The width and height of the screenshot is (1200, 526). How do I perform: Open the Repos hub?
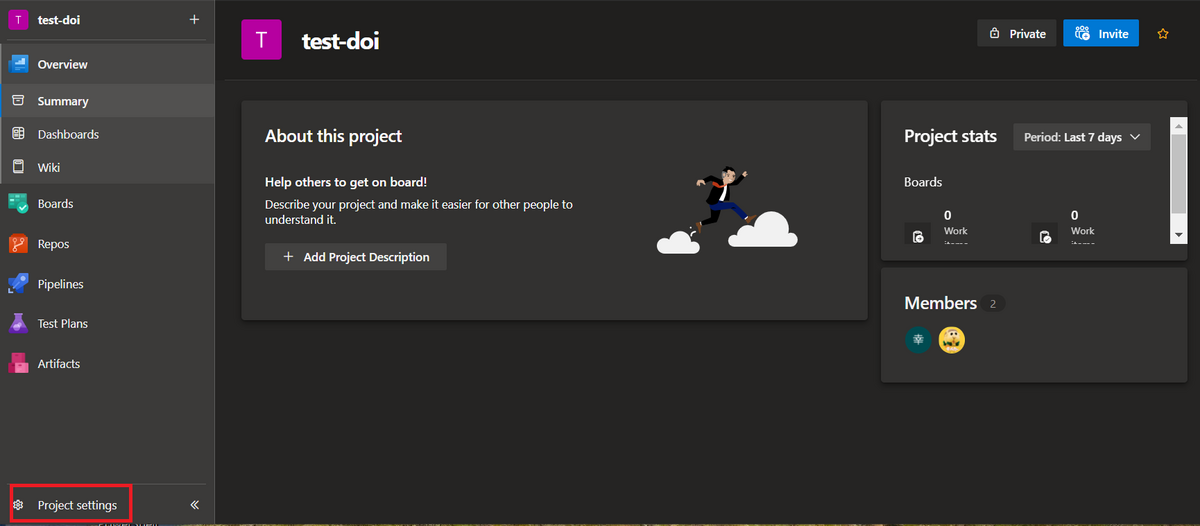pos(107,243)
